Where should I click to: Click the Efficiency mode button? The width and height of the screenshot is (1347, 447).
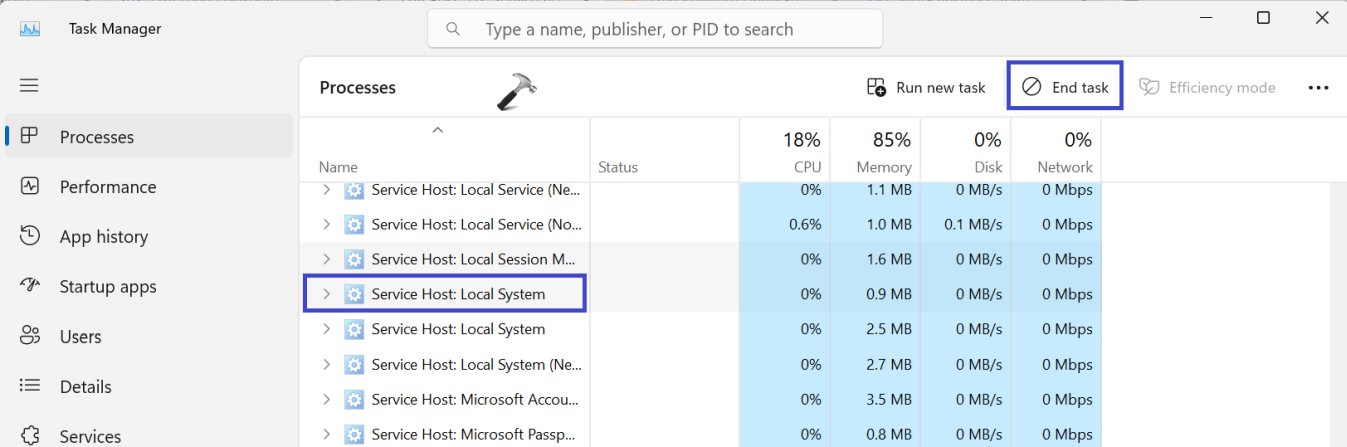(x=1208, y=88)
